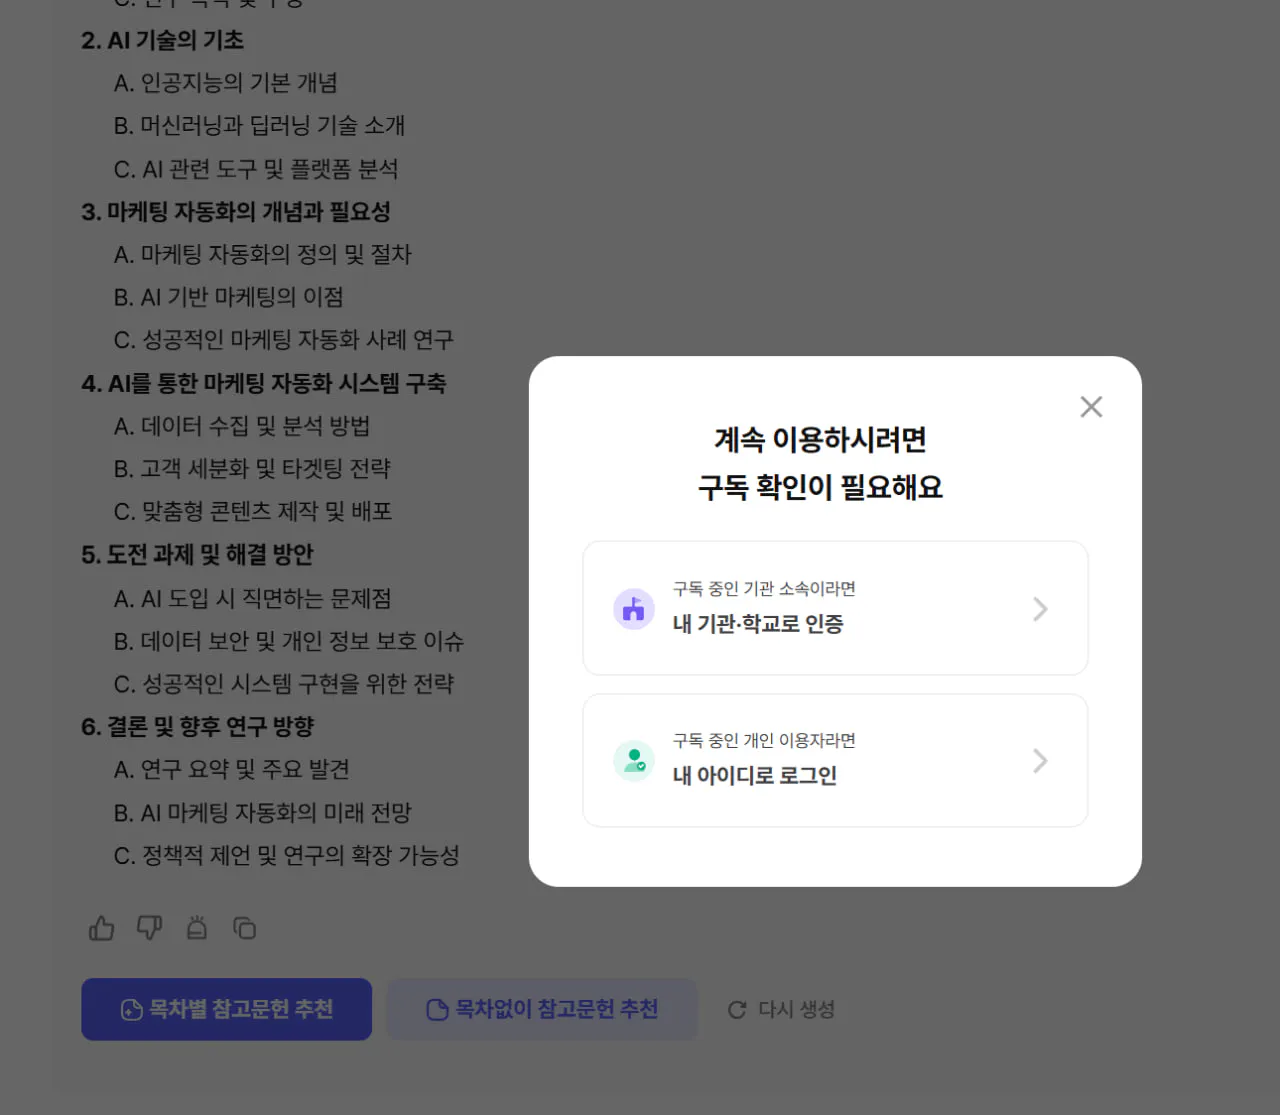Click subheading B. AI 기반 마케팅의 이점
1280x1115 pixels.
(230, 296)
